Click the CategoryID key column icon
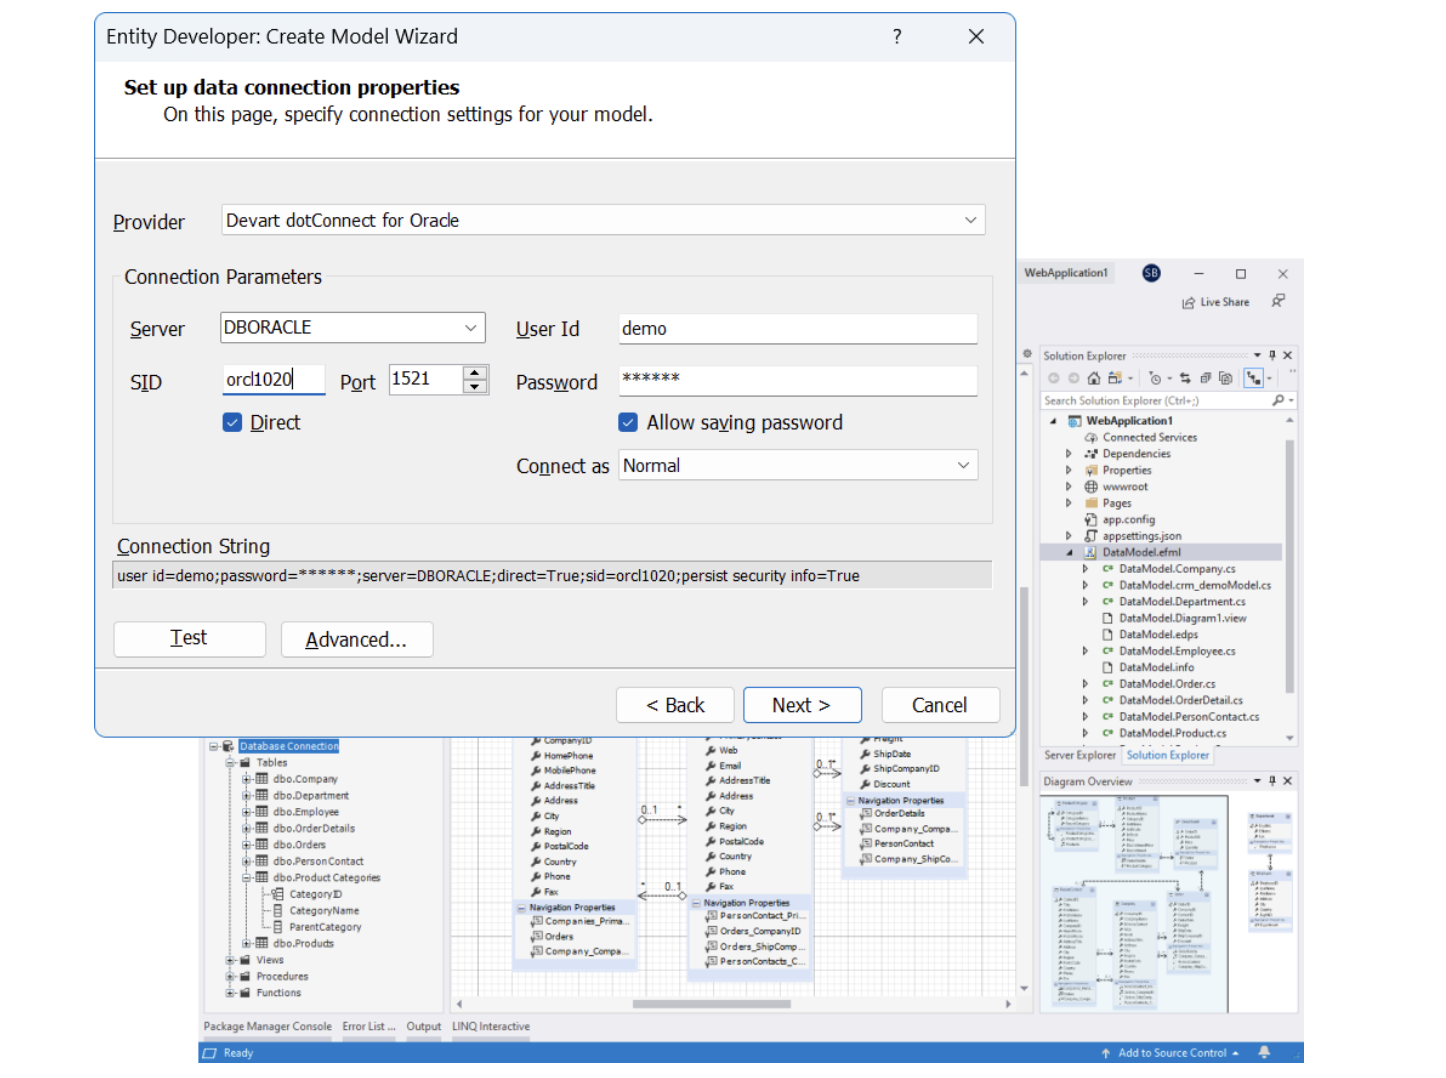 tap(278, 894)
